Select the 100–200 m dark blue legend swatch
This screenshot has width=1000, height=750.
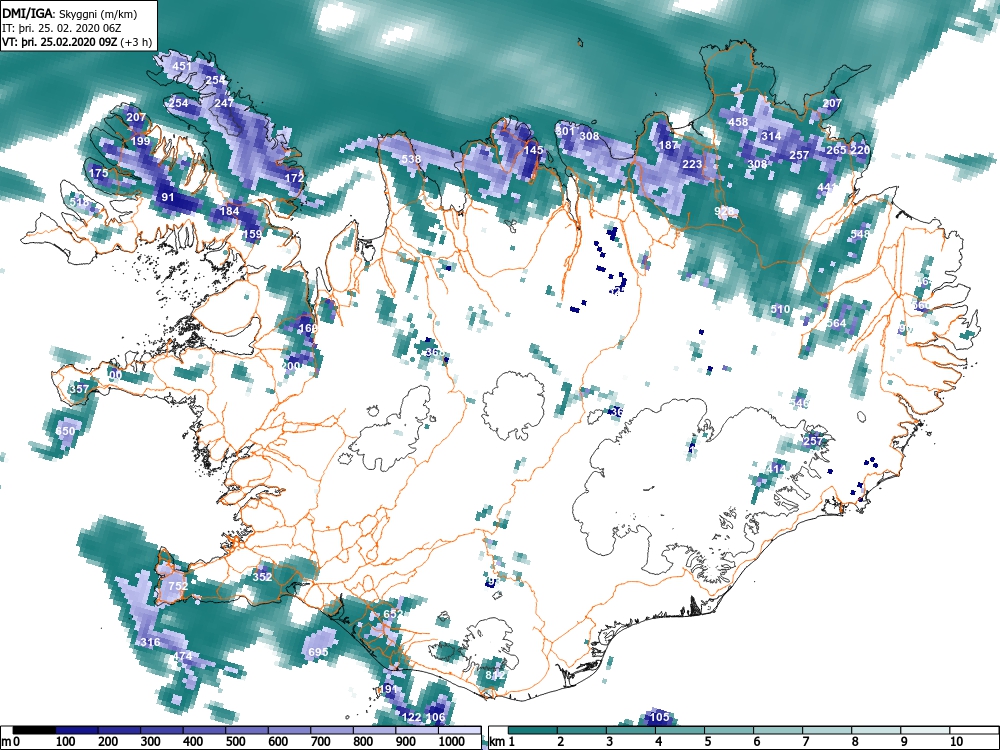pyautogui.click(x=77, y=730)
